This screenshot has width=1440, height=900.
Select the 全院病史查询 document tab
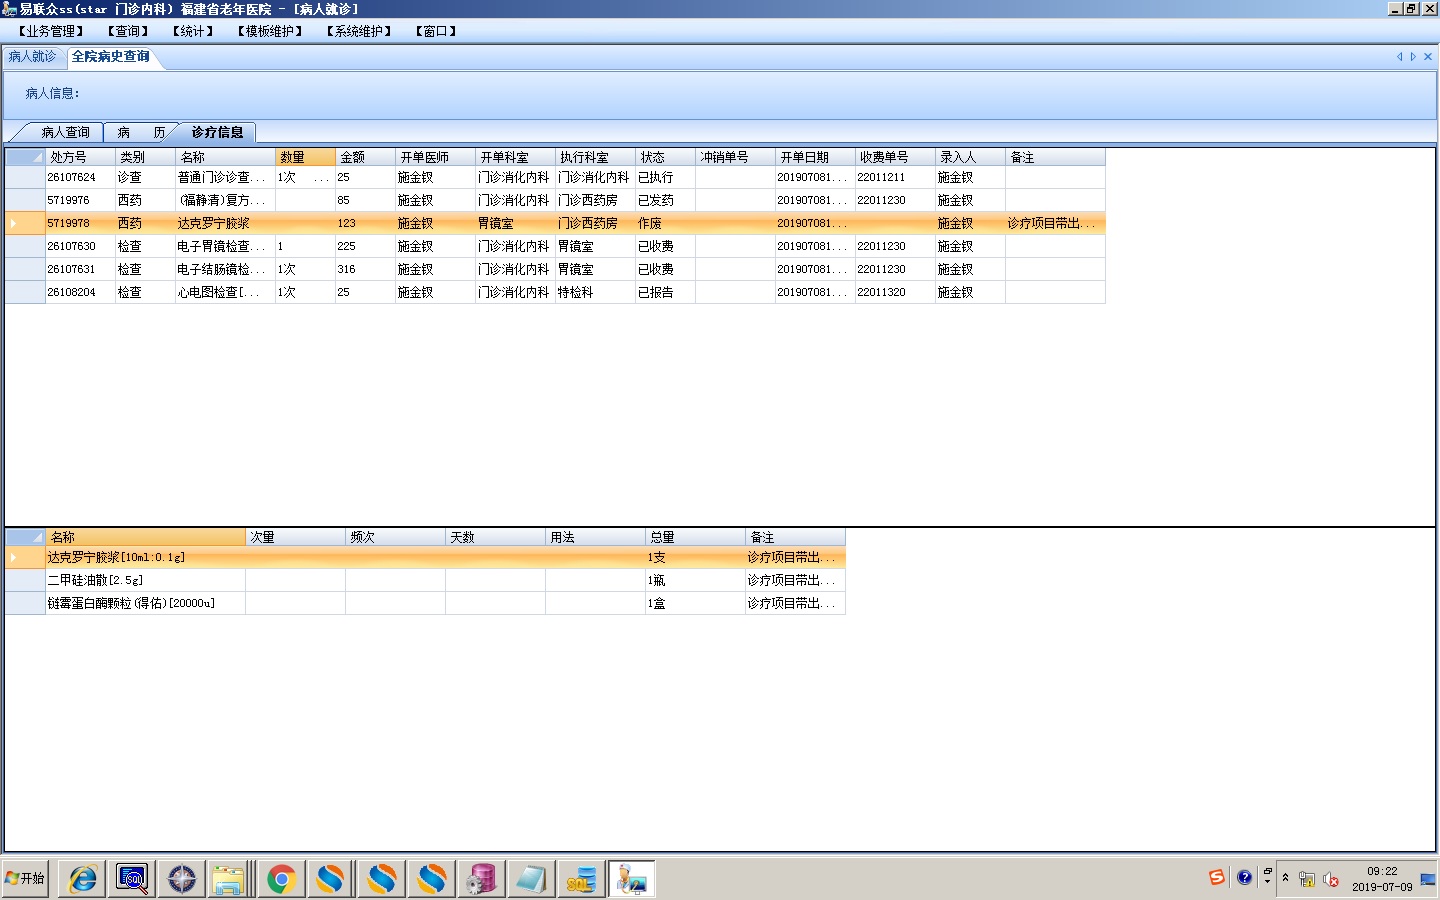111,57
